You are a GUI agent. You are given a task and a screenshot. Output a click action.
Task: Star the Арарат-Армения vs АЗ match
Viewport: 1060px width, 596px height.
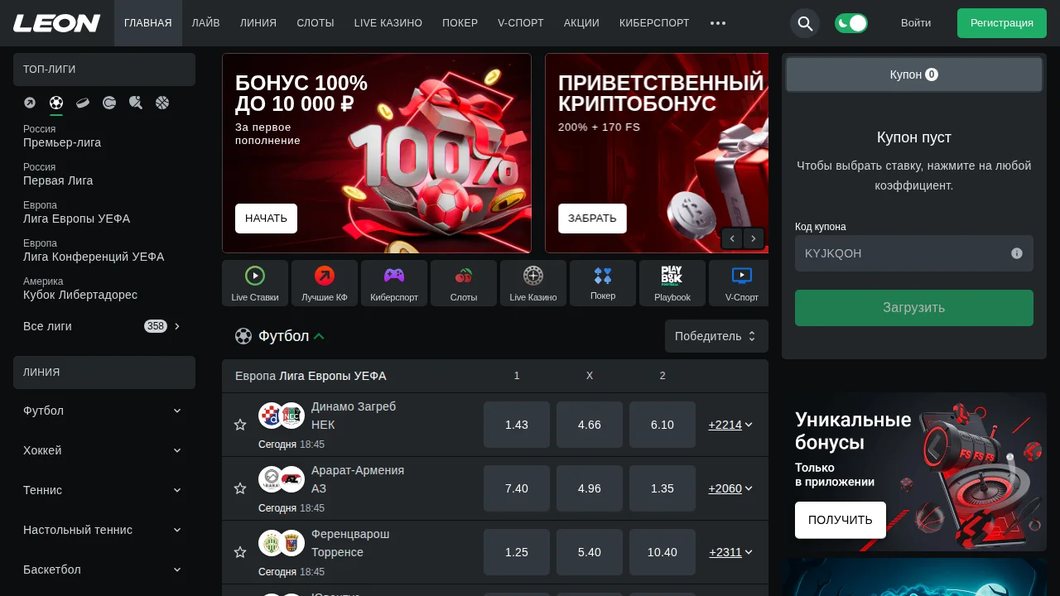pyautogui.click(x=240, y=488)
